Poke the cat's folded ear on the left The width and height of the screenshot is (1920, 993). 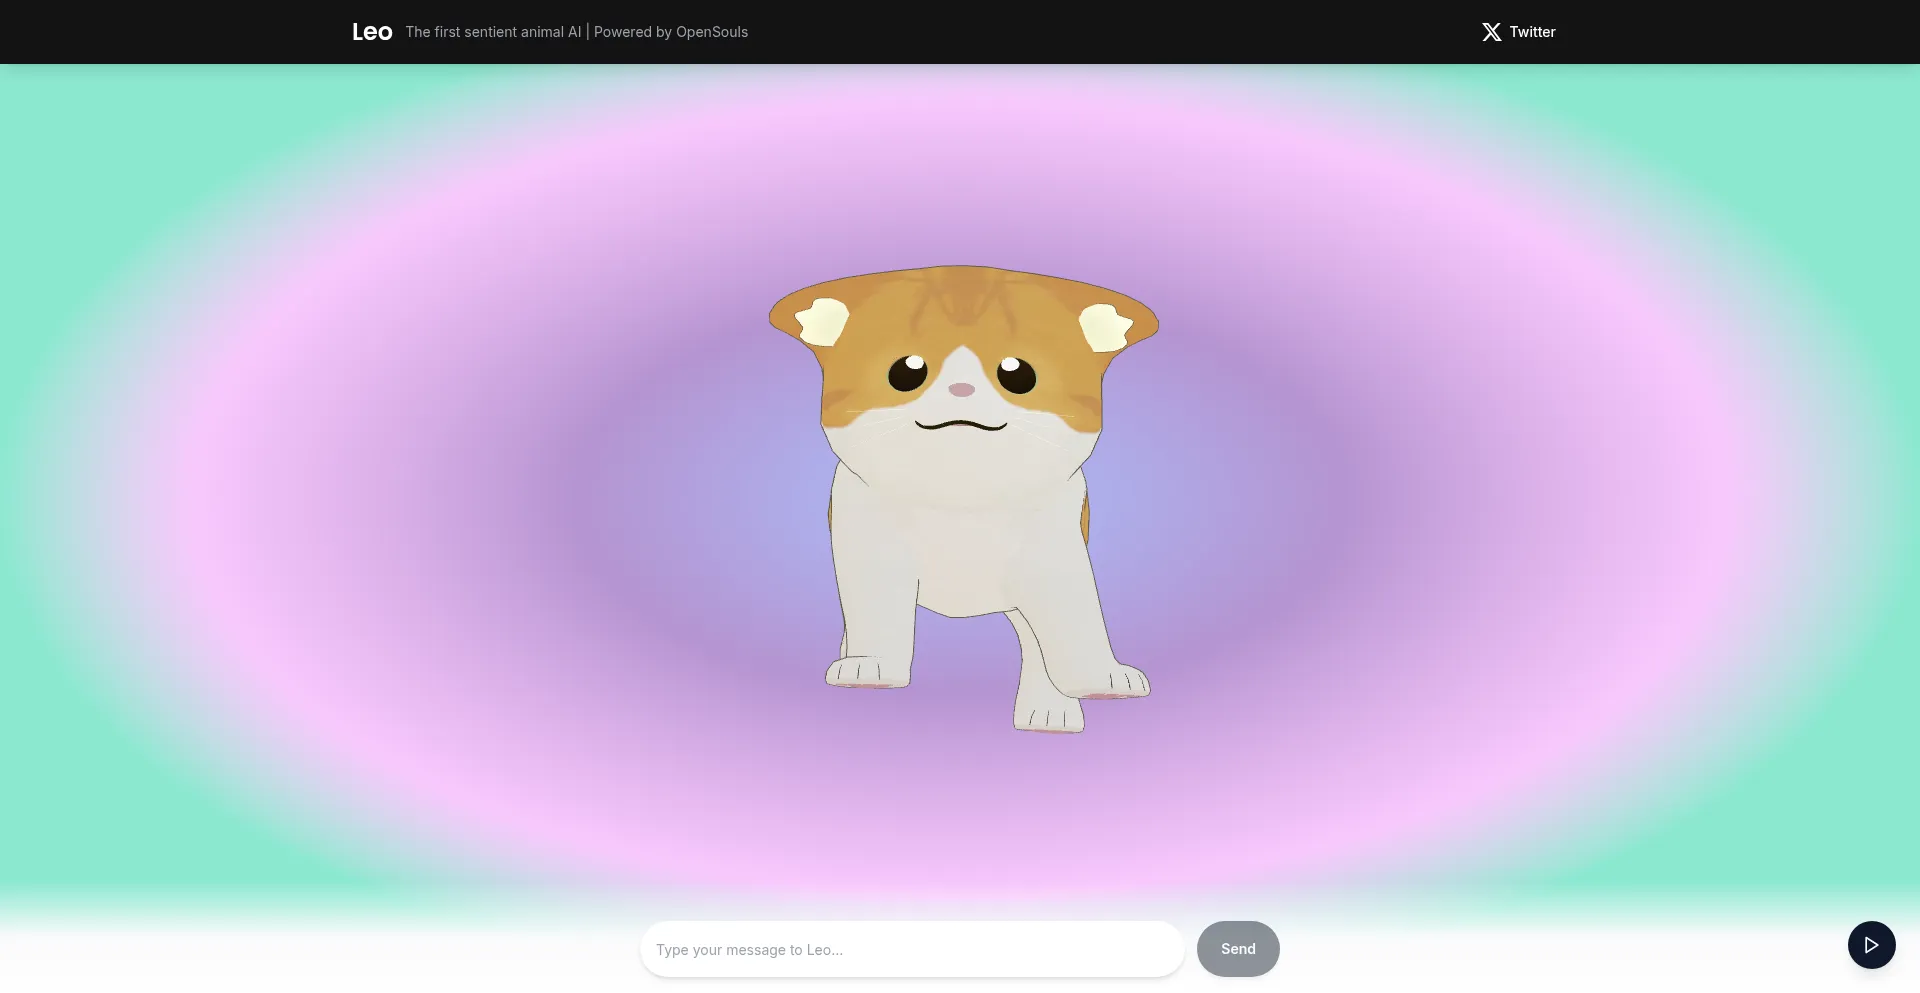coord(821,322)
